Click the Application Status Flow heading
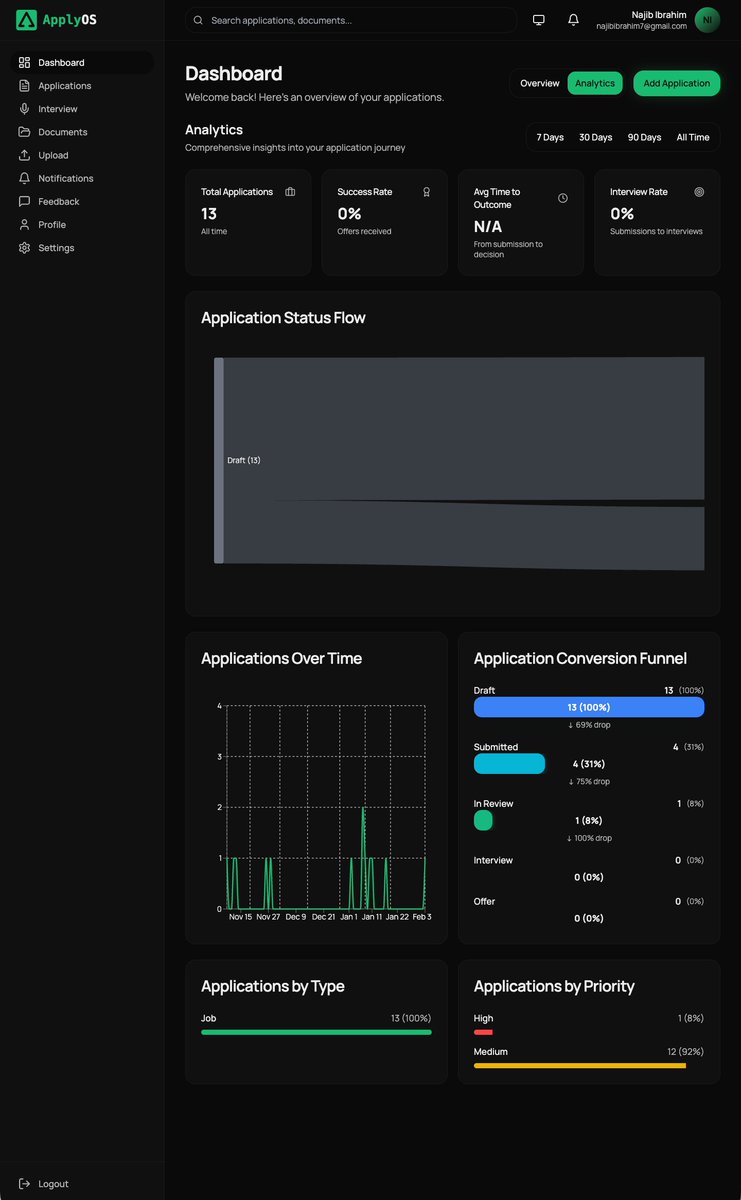 click(283, 318)
